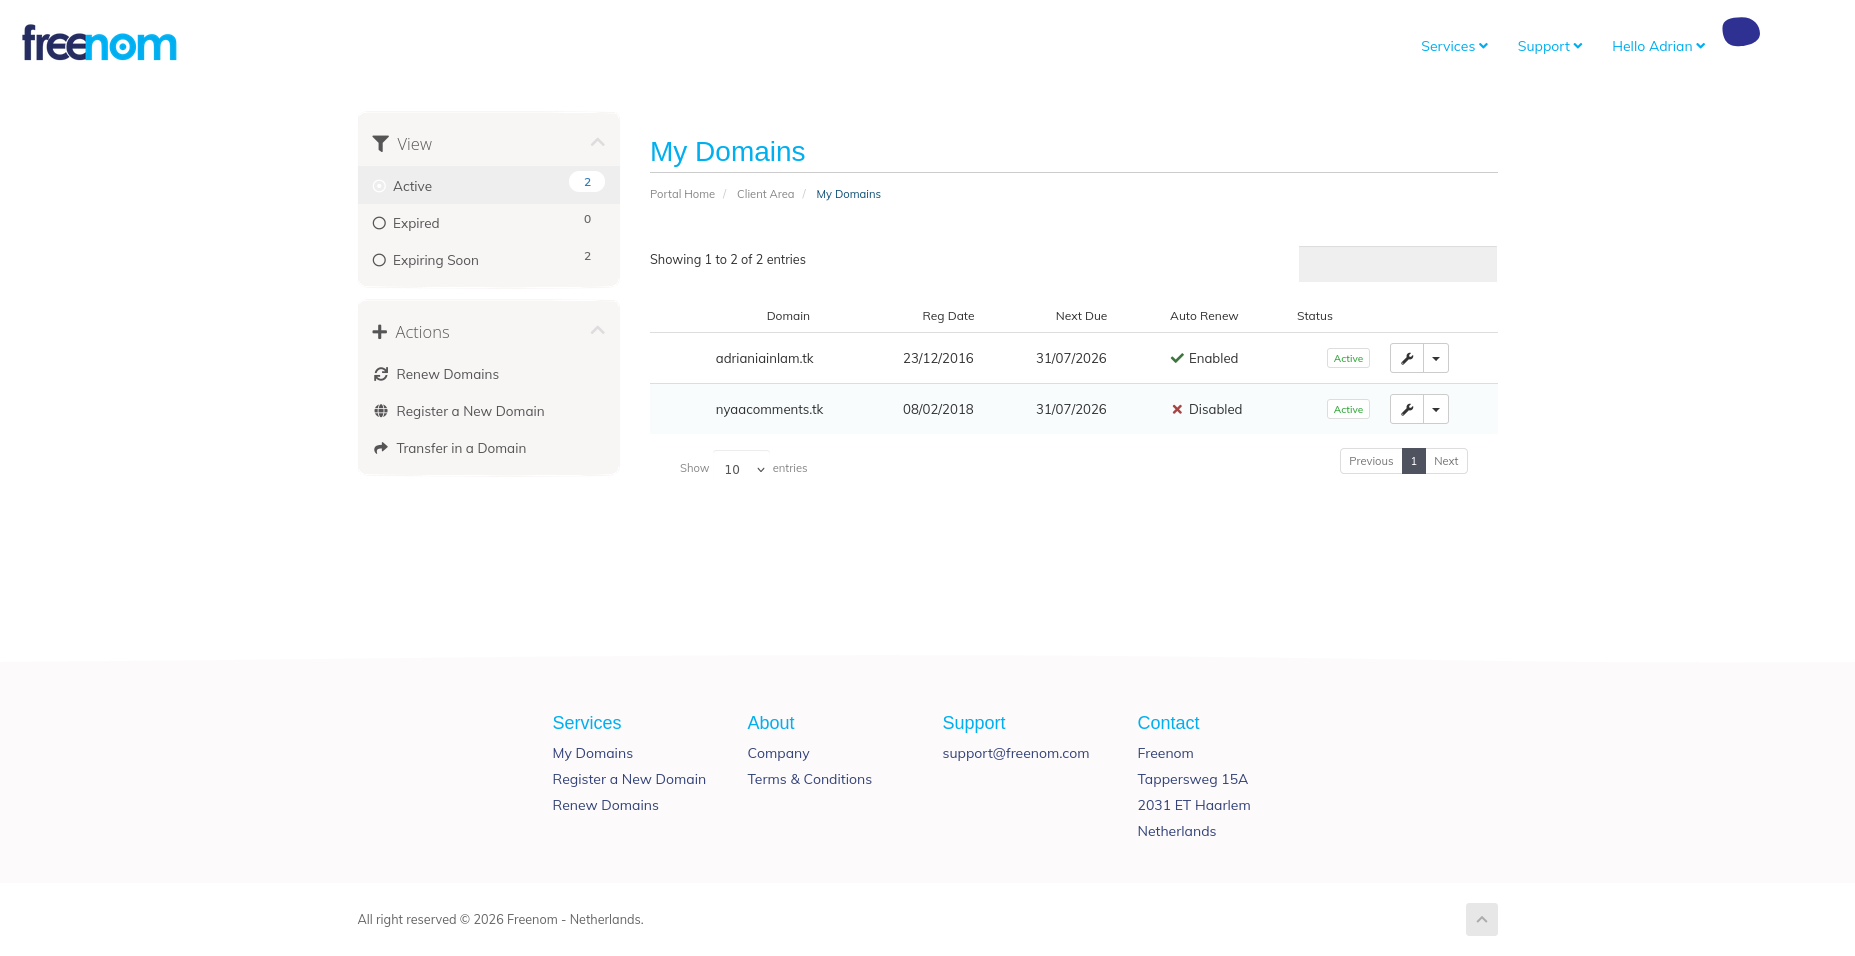
Task: Click the Freenom logo
Action: (x=99, y=43)
